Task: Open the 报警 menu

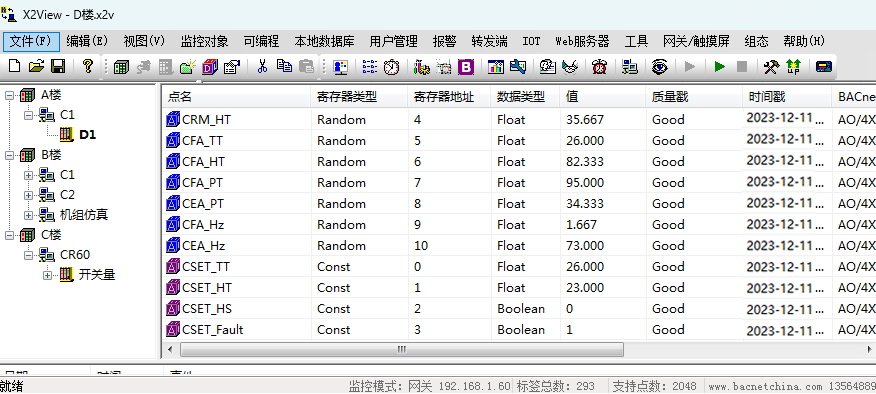Action: [444, 41]
